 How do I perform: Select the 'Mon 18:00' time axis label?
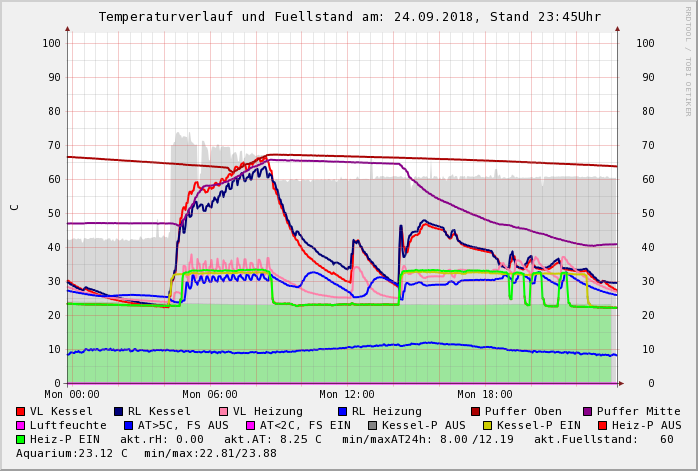click(x=485, y=394)
